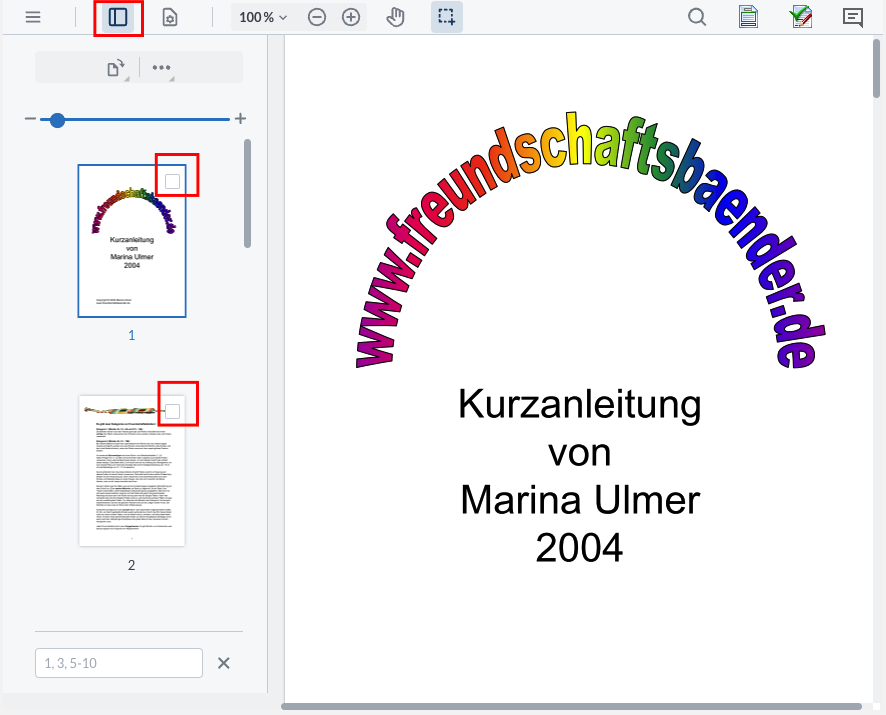
Task: Check the page 1 thumbnail checkbox
Action: 173,181
